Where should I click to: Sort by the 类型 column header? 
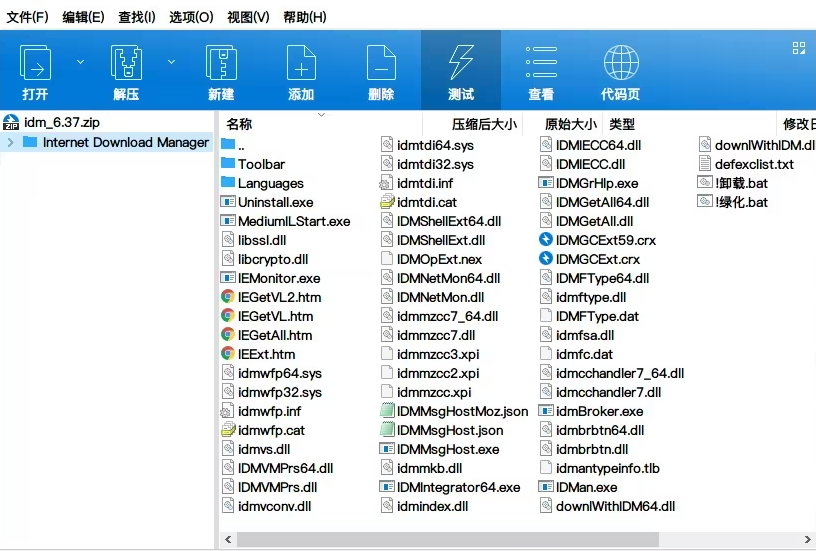622,124
